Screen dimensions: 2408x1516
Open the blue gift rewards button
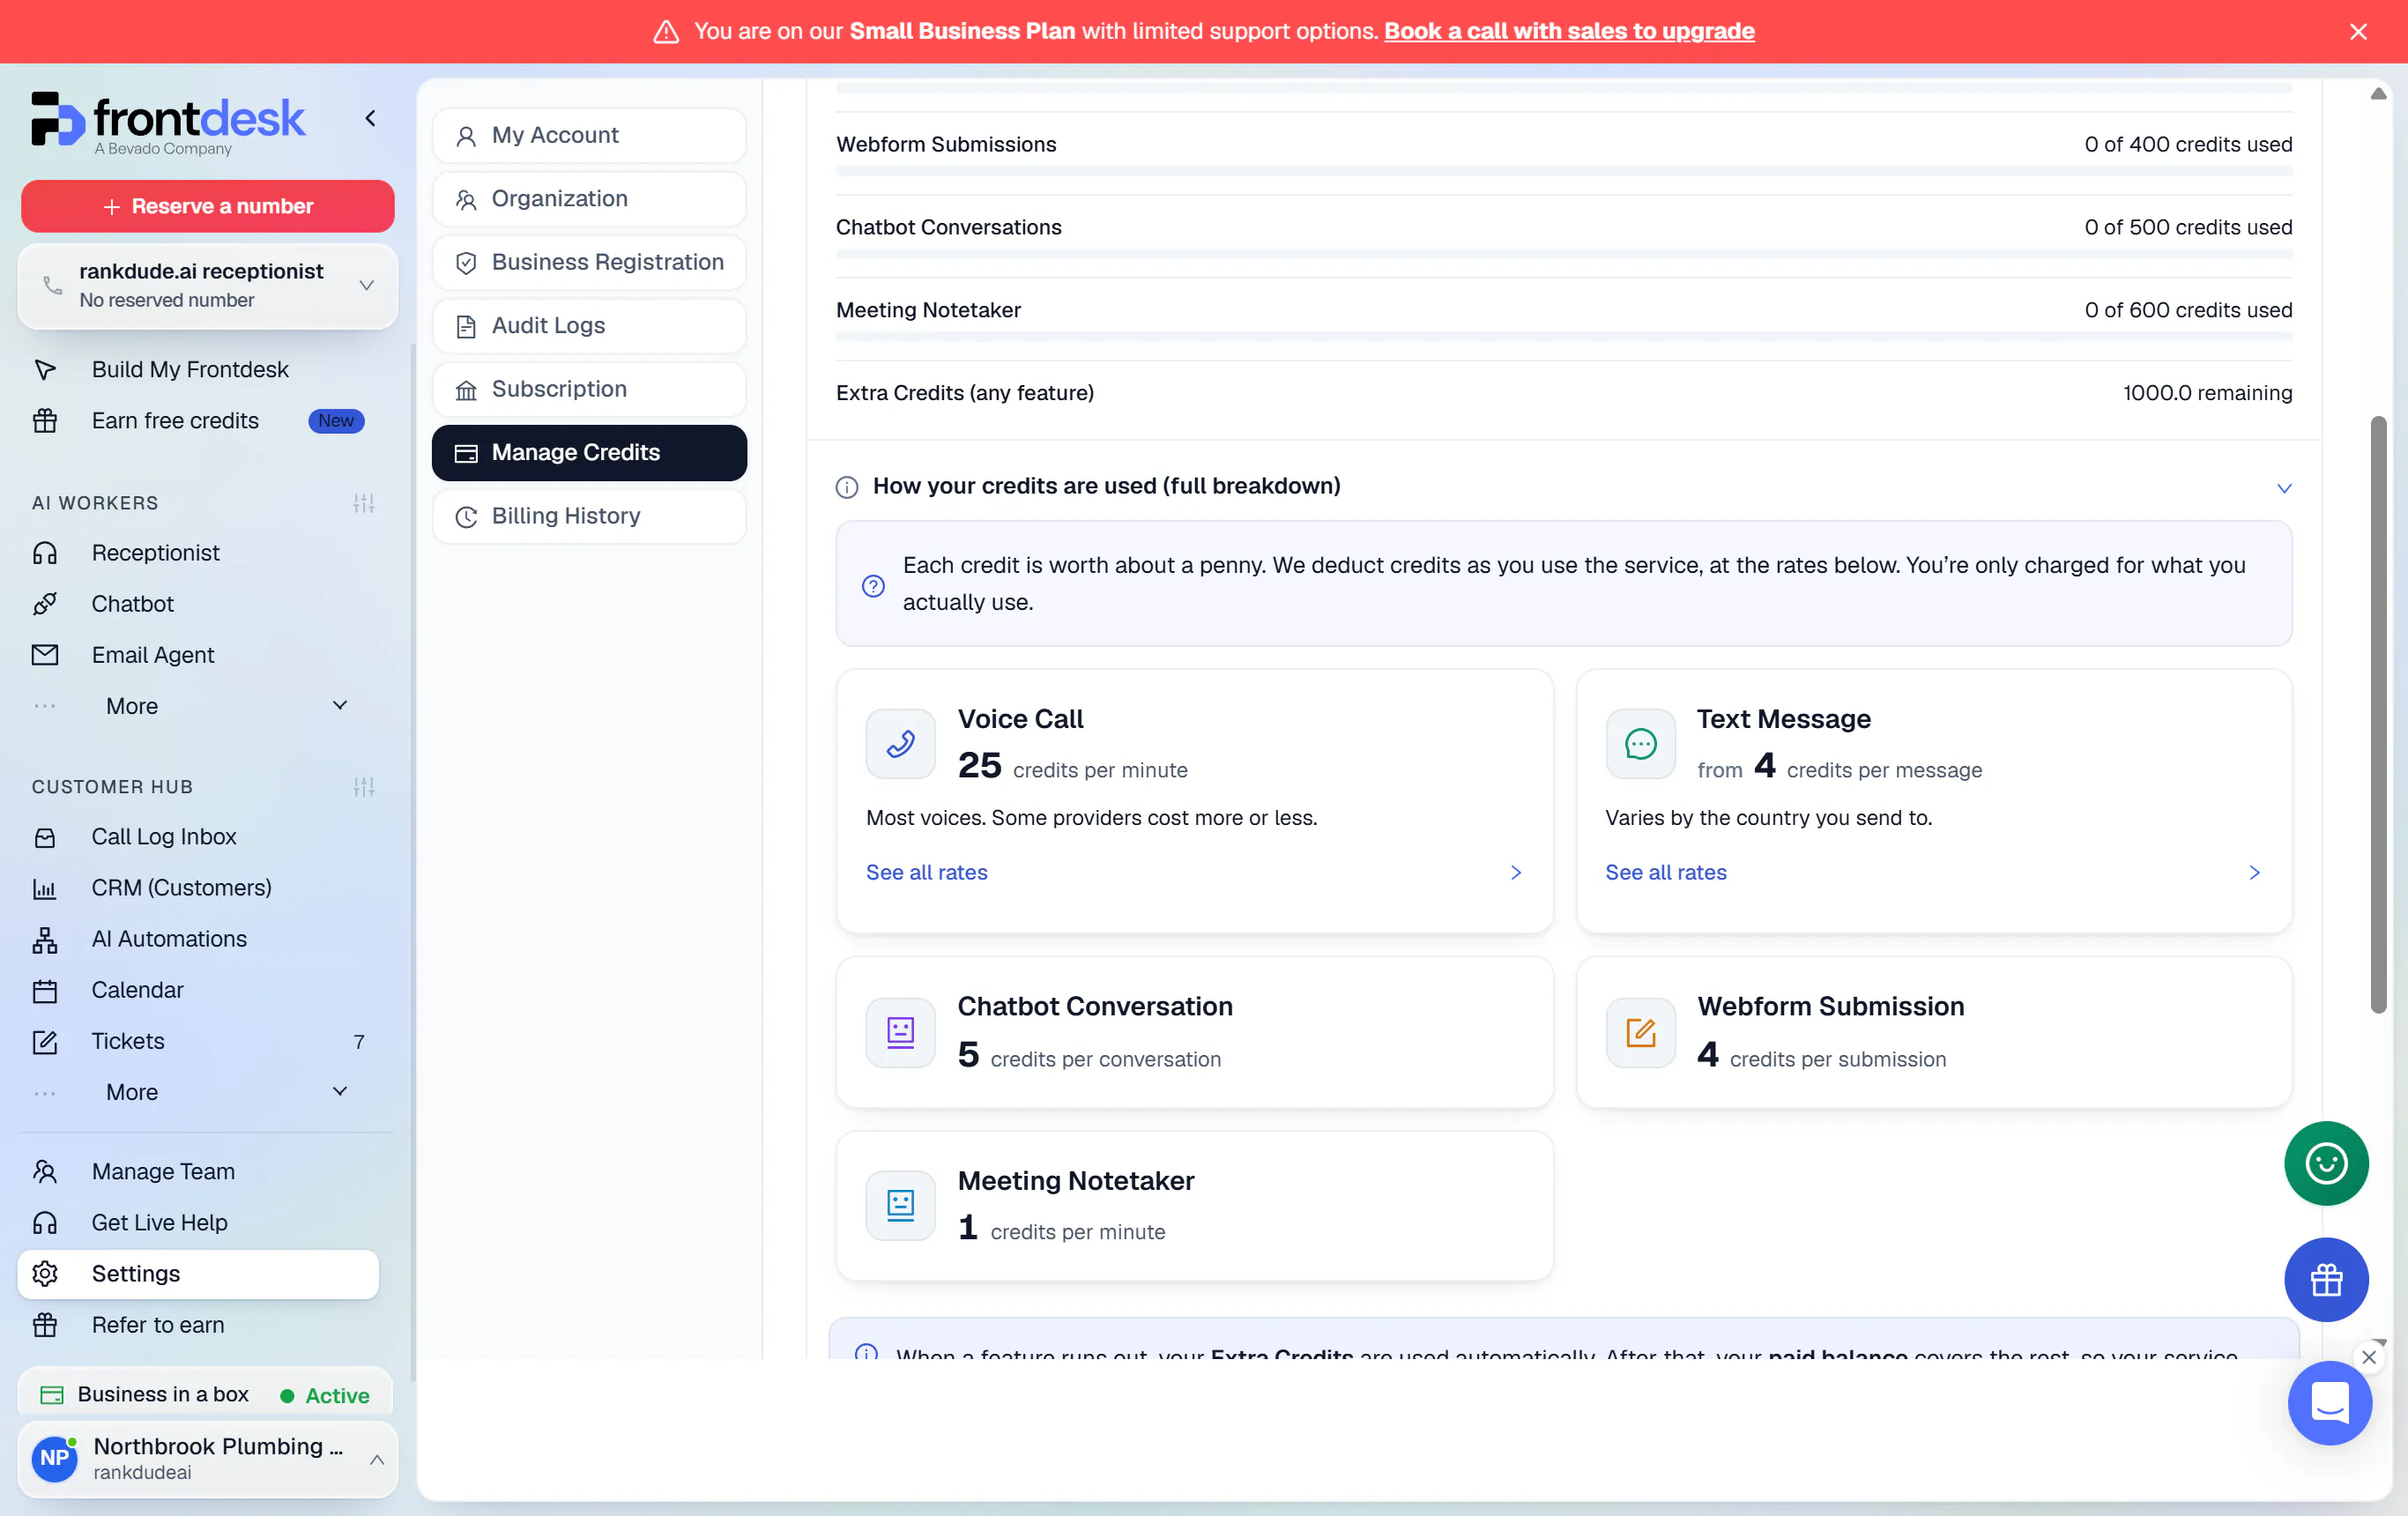(2326, 1279)
